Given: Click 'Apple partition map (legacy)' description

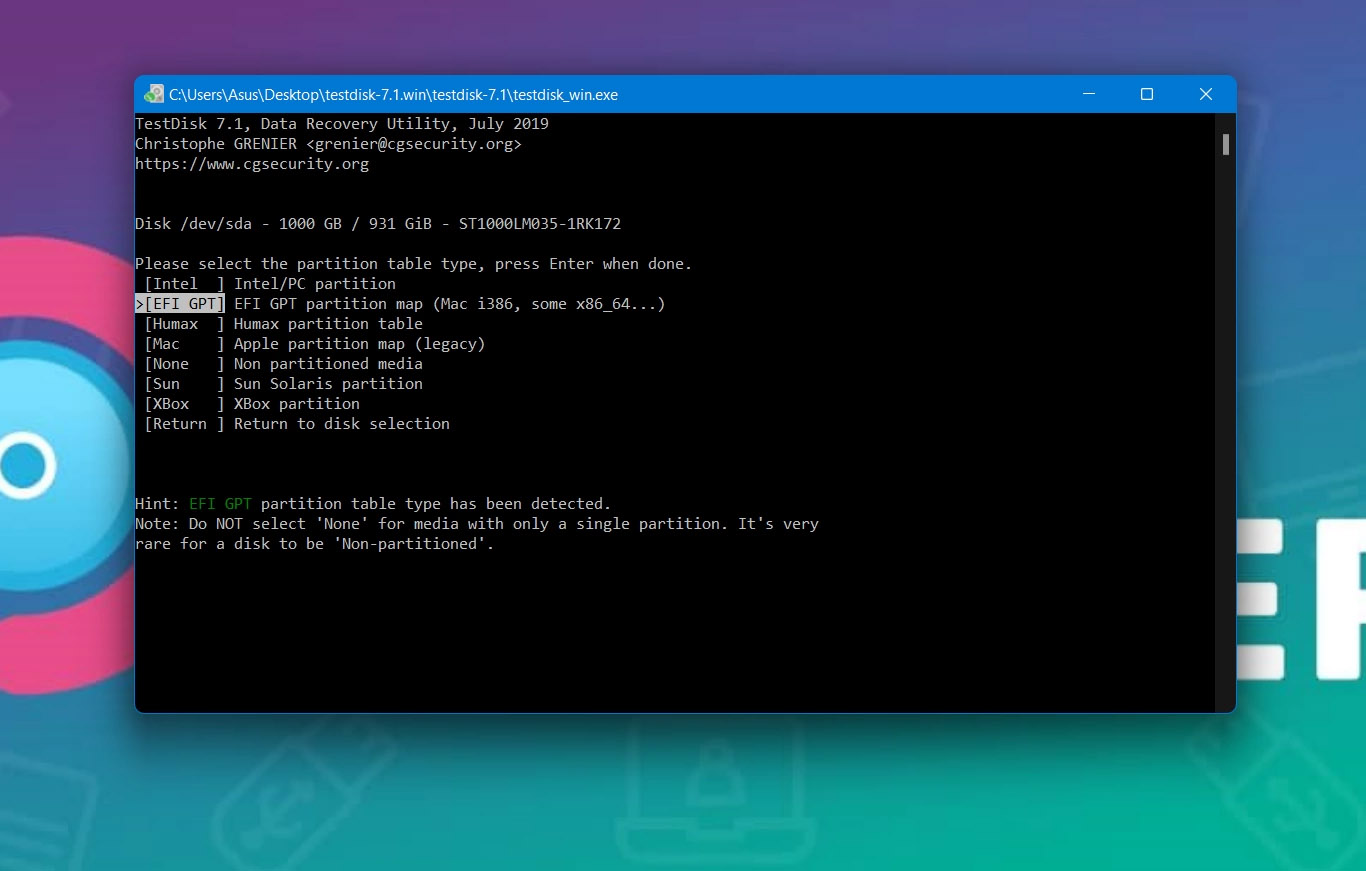Looking at the screenshot, I should coord(360,344).
